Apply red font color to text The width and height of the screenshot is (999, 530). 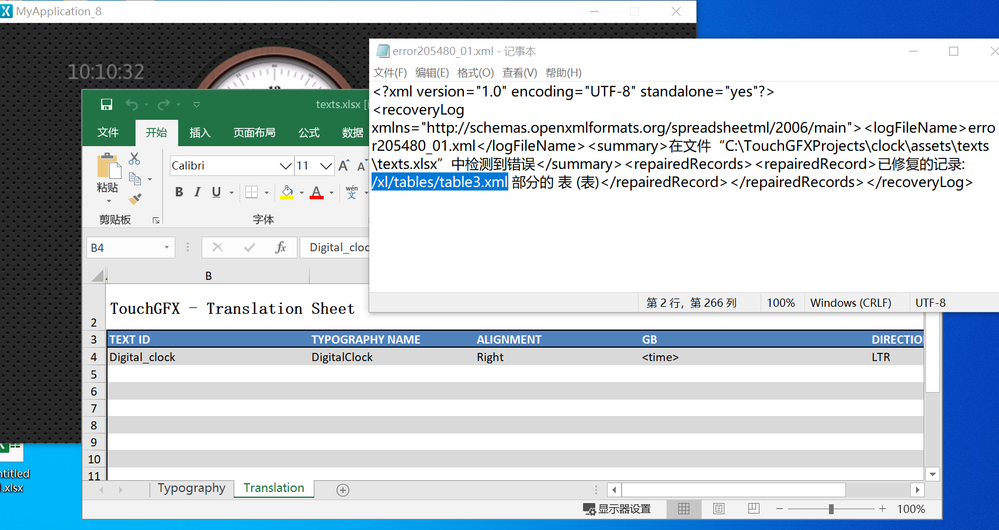(316, 192)
